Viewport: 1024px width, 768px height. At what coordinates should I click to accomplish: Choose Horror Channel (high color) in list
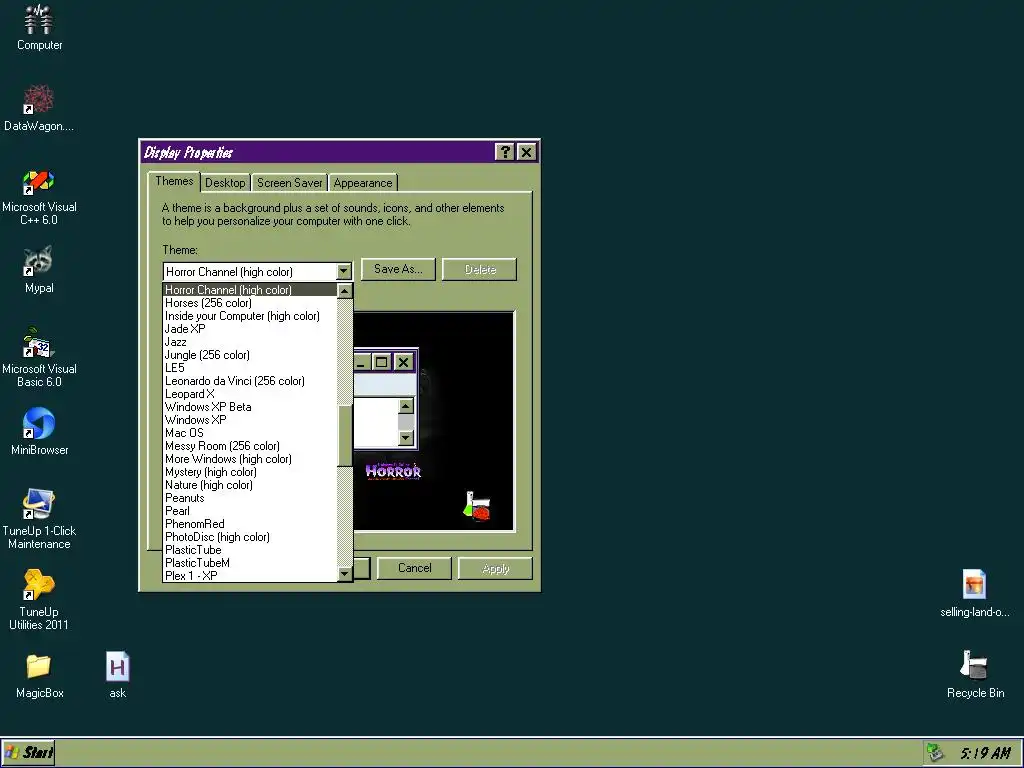tap(249, 289)
